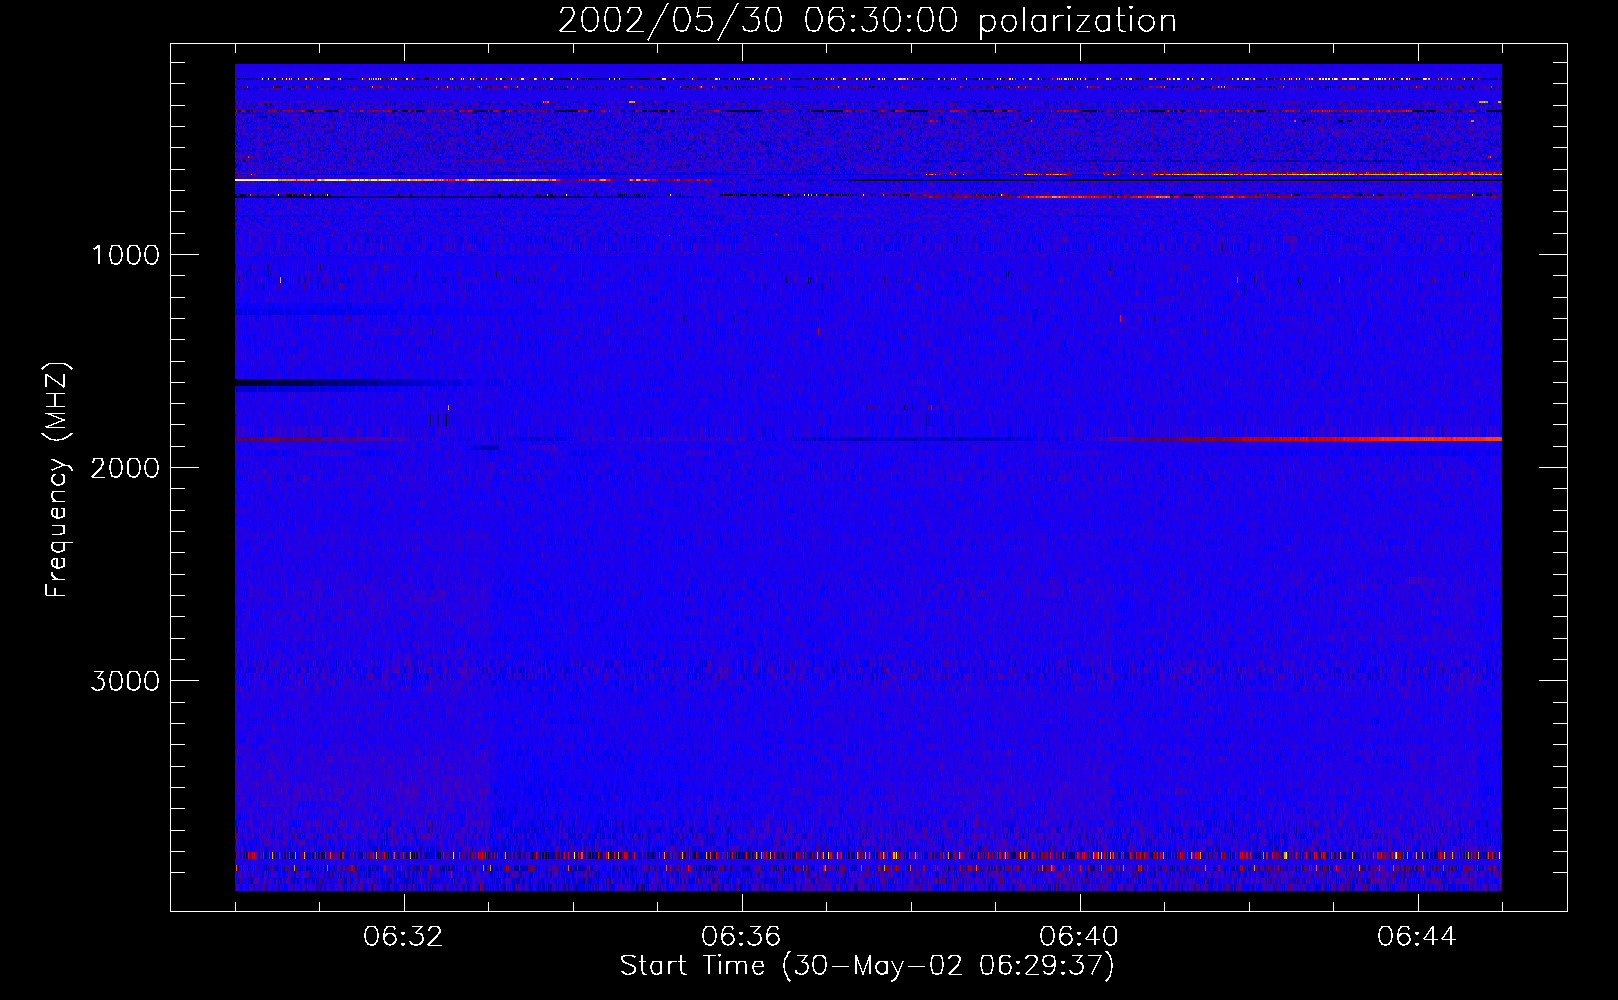Select the 3000 frequency axis label
1618x1000 pixels.
pos(125,681)
